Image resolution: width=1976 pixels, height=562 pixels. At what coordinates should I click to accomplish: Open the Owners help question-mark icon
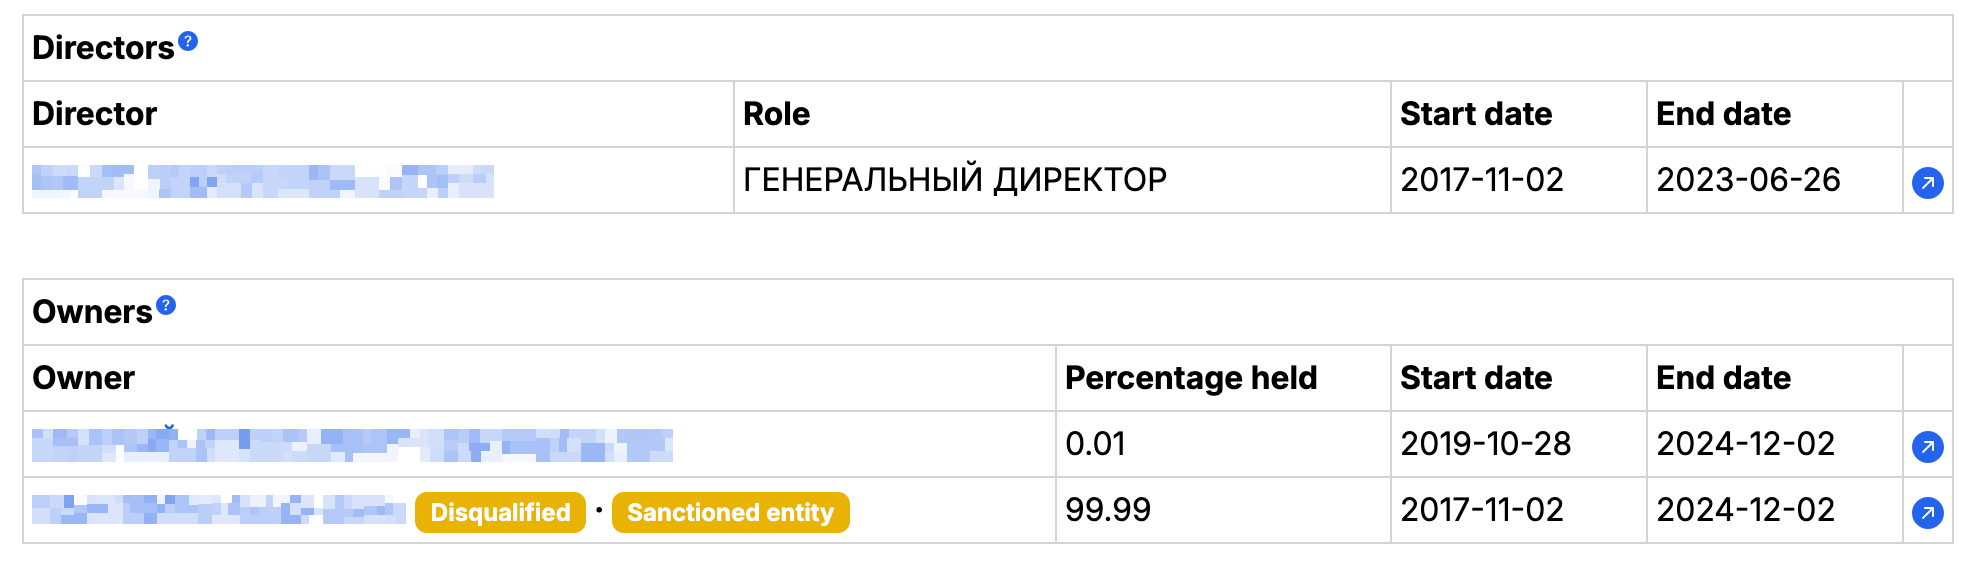point(166,305)
